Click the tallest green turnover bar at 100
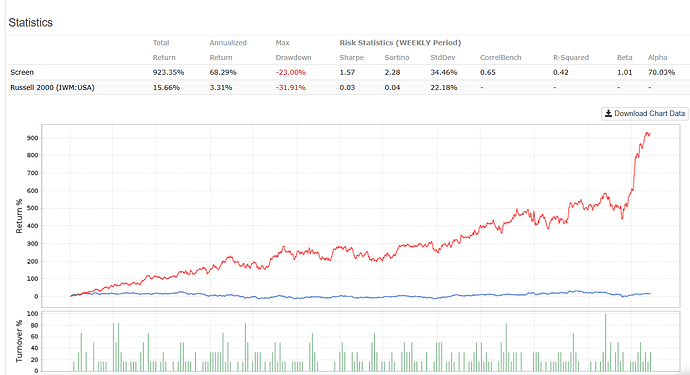 [606, 342]
